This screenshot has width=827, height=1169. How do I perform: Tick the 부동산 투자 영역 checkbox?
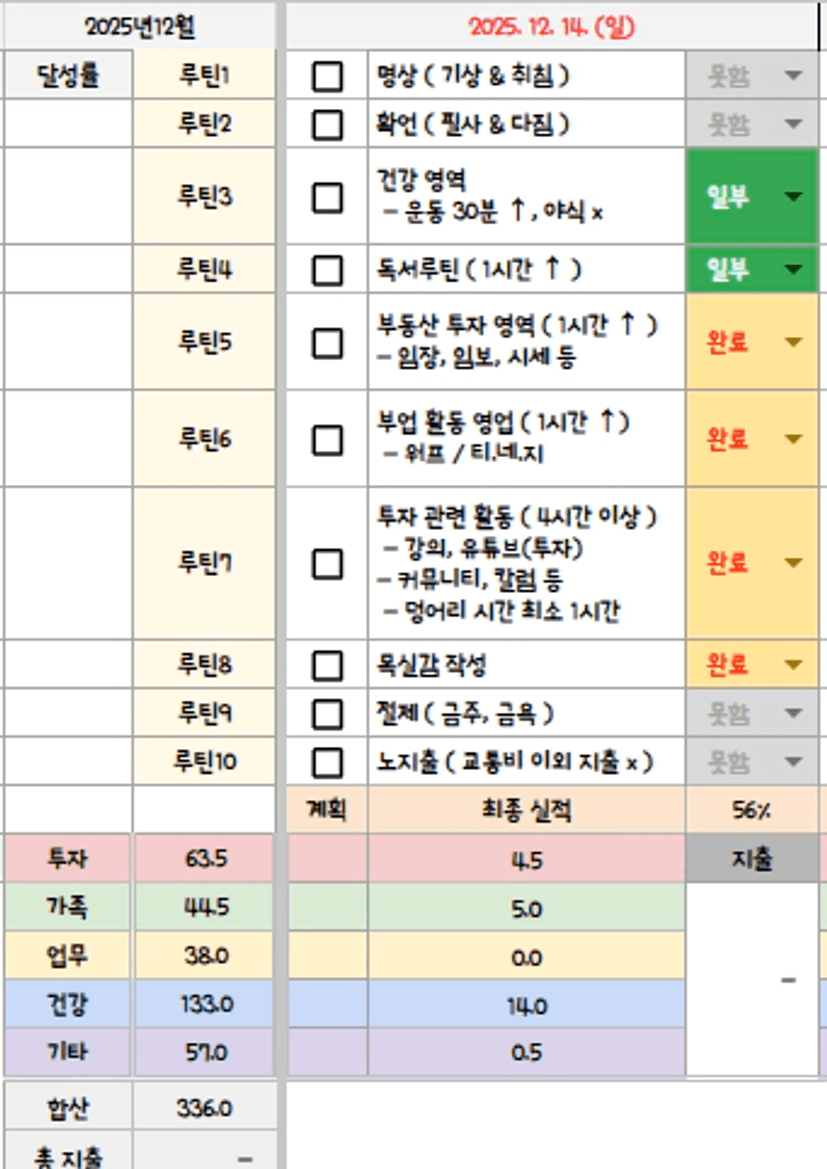(x=327, y=343)
